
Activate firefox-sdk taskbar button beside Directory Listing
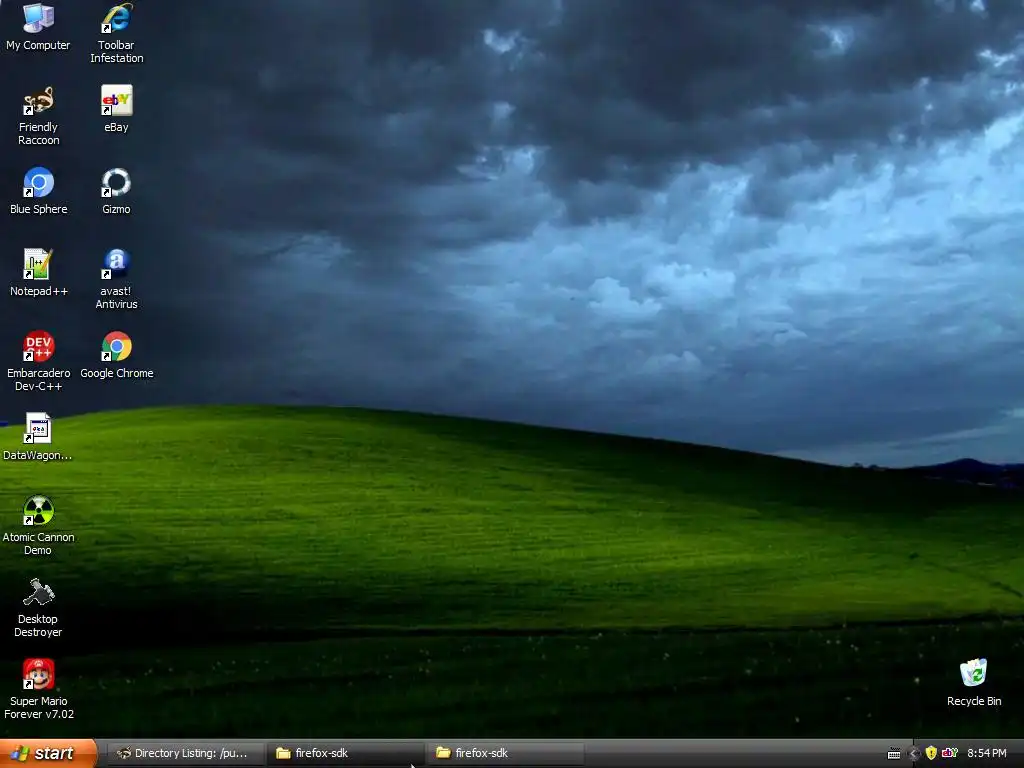point(345,753)
